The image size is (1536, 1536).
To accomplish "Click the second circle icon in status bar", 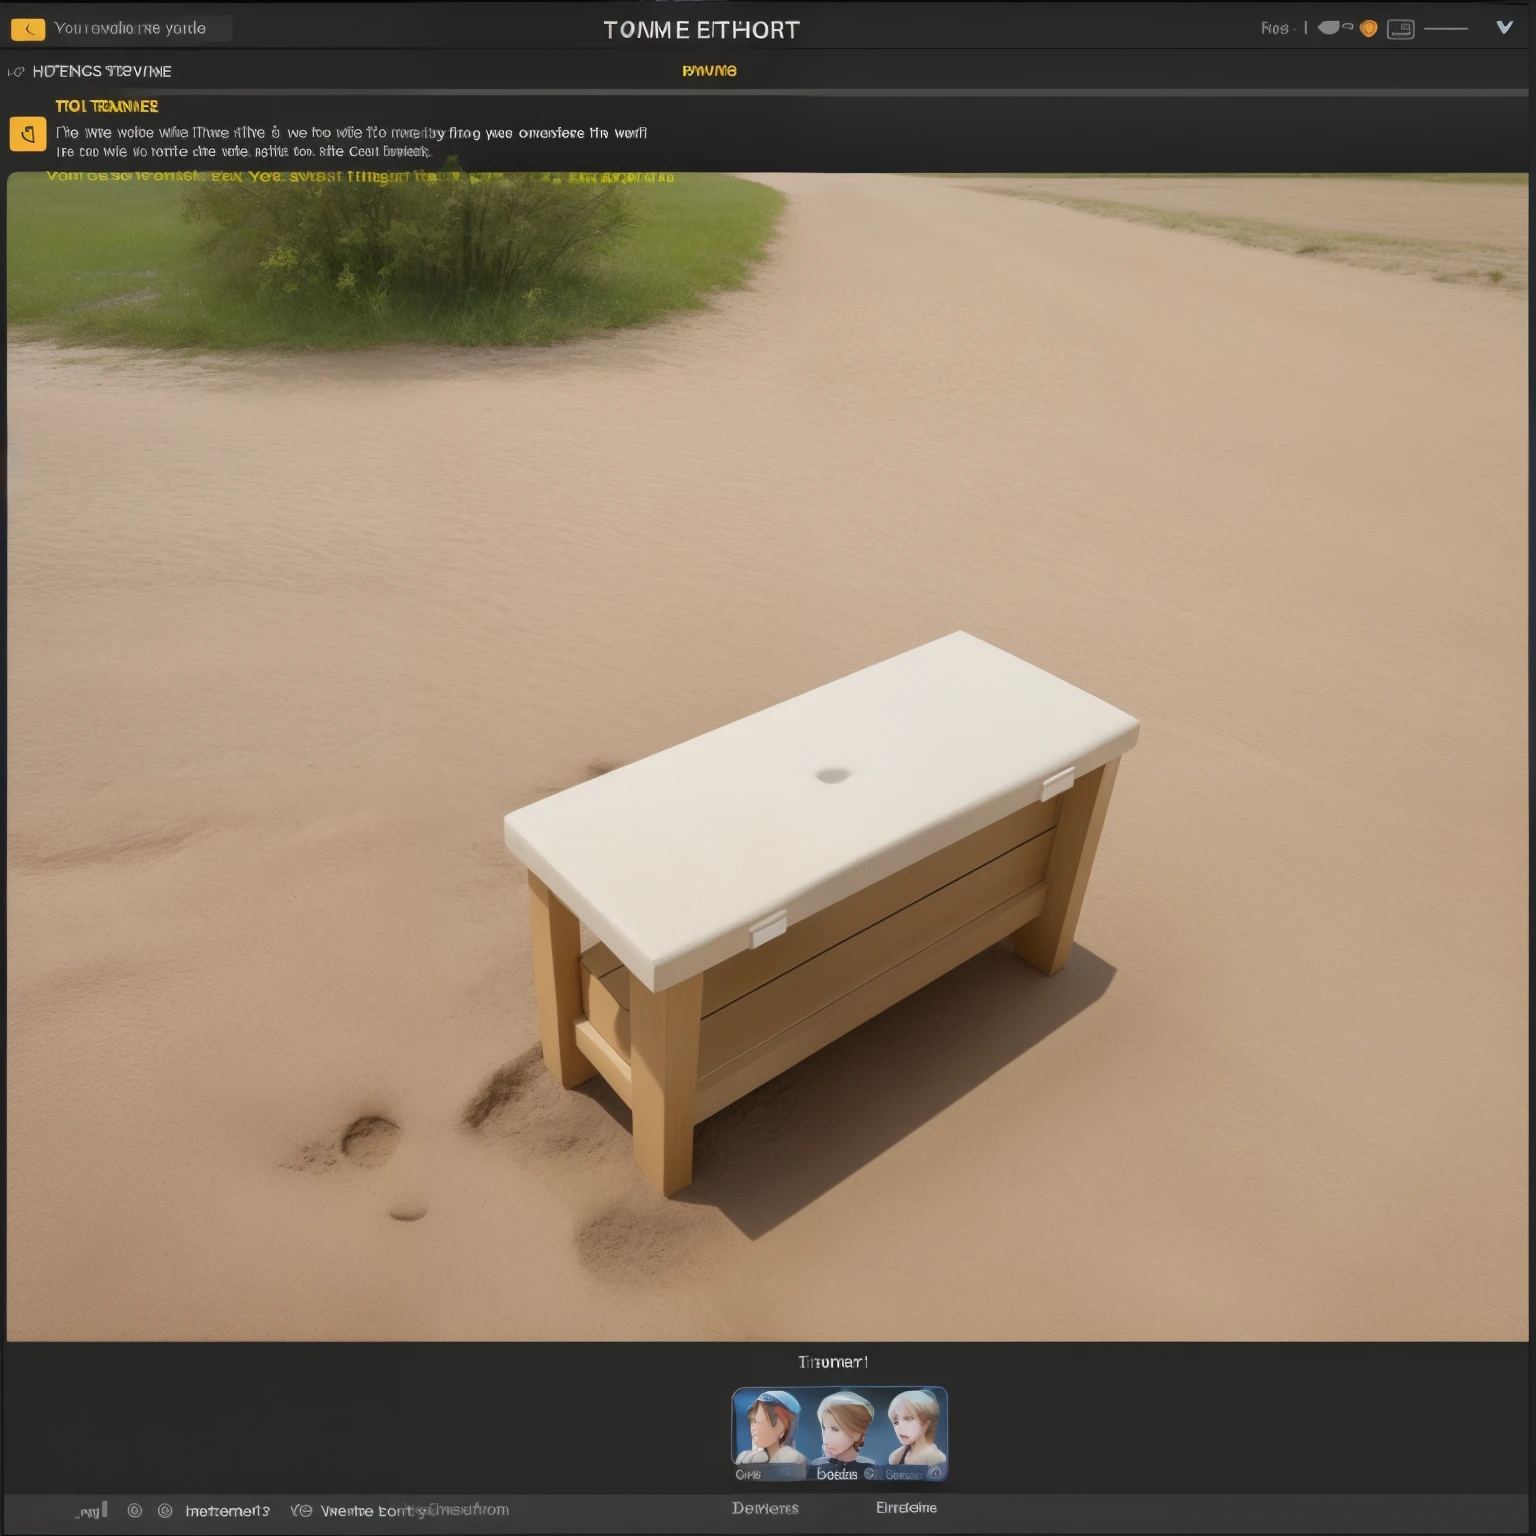I will [x=165, y=1510].
